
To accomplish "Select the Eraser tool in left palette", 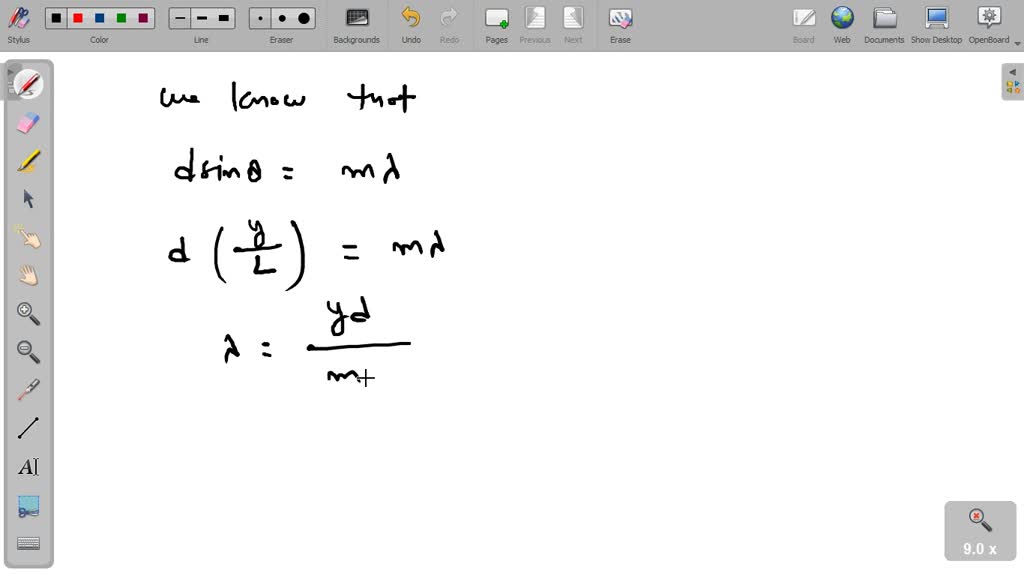I will point(28,122).
